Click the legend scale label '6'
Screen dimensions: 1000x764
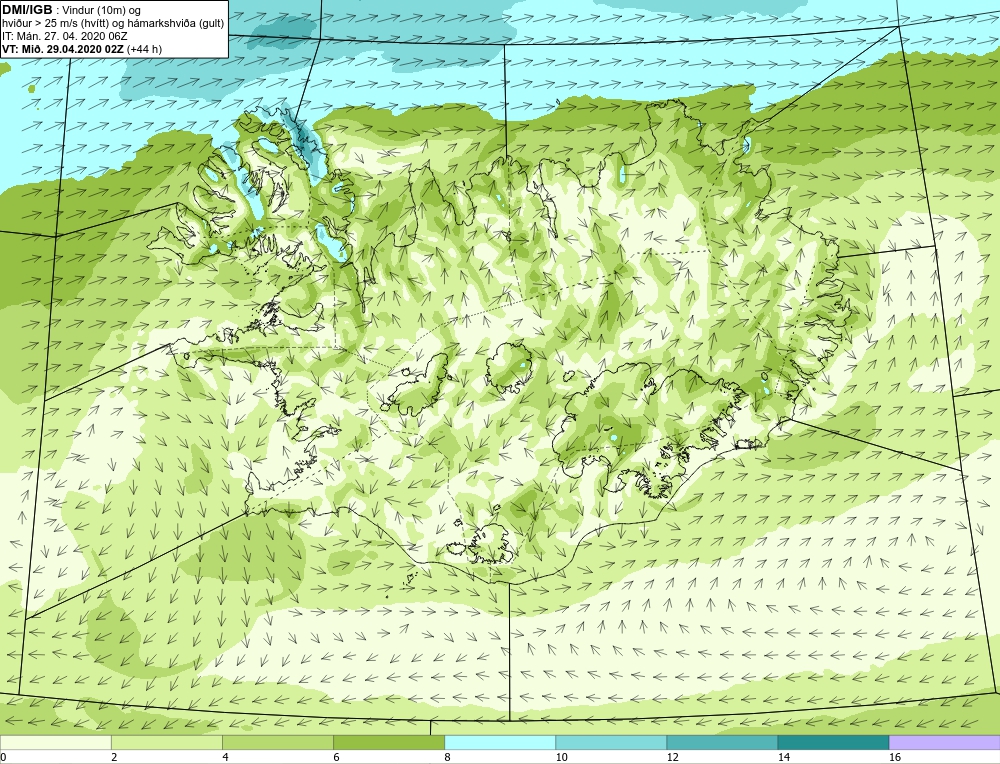tap(336, 757)
